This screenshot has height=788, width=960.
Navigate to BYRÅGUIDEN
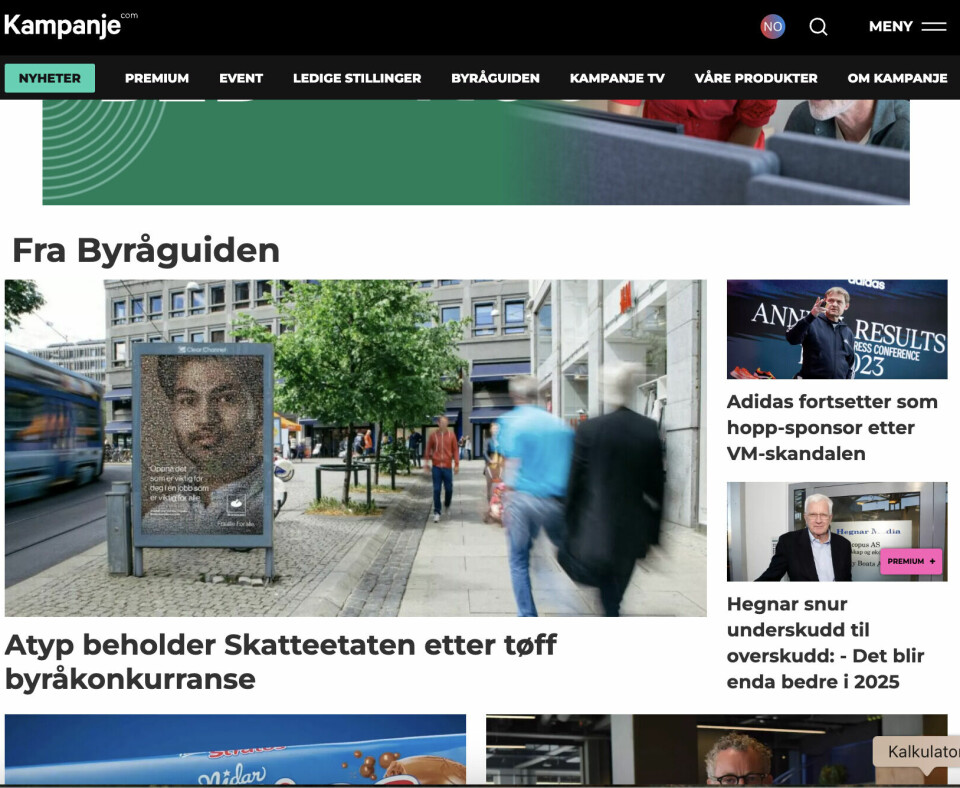tap(495, 78)
